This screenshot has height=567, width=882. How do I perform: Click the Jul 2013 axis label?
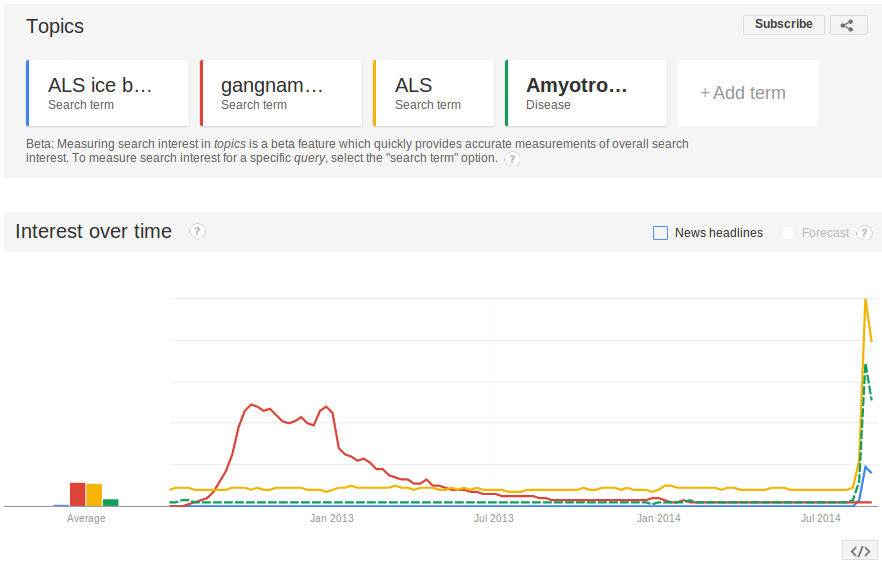(493, 518)
